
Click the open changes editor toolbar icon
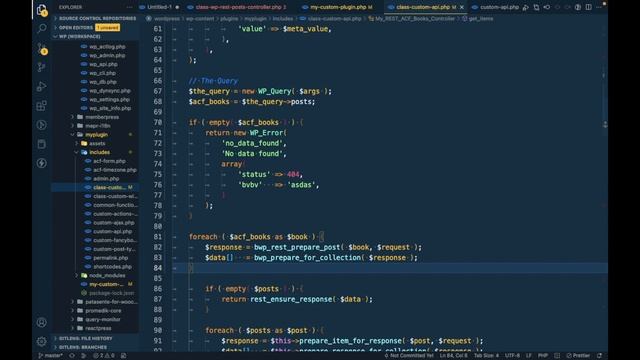[536, 7]
